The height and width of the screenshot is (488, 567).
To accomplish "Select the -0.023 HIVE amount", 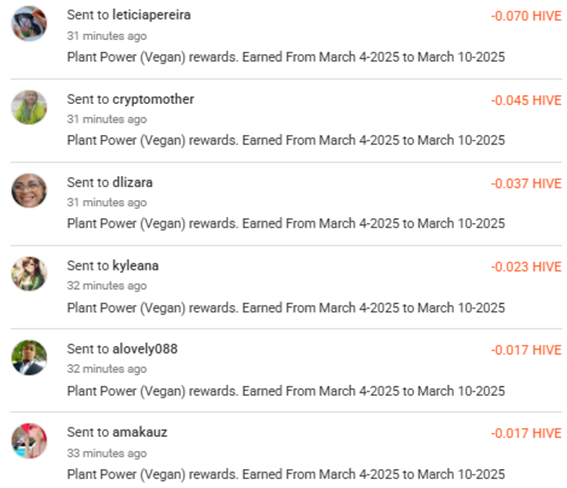I will click(x=526, y=267).
